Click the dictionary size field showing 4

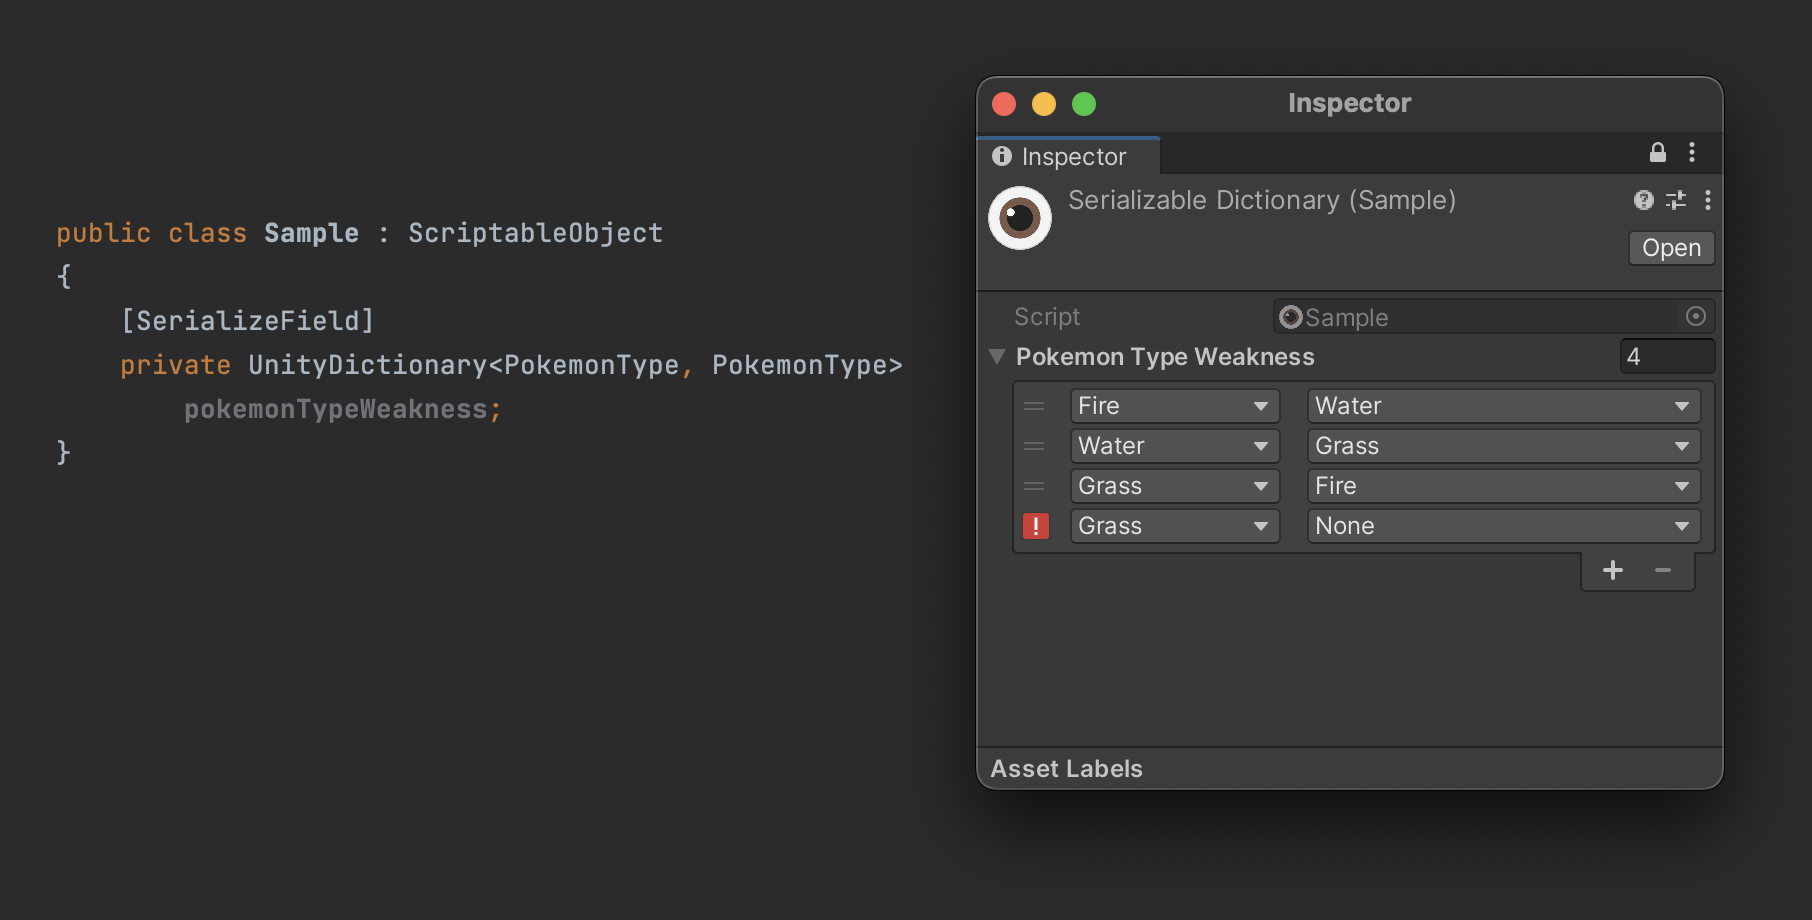pos(1666,357)
